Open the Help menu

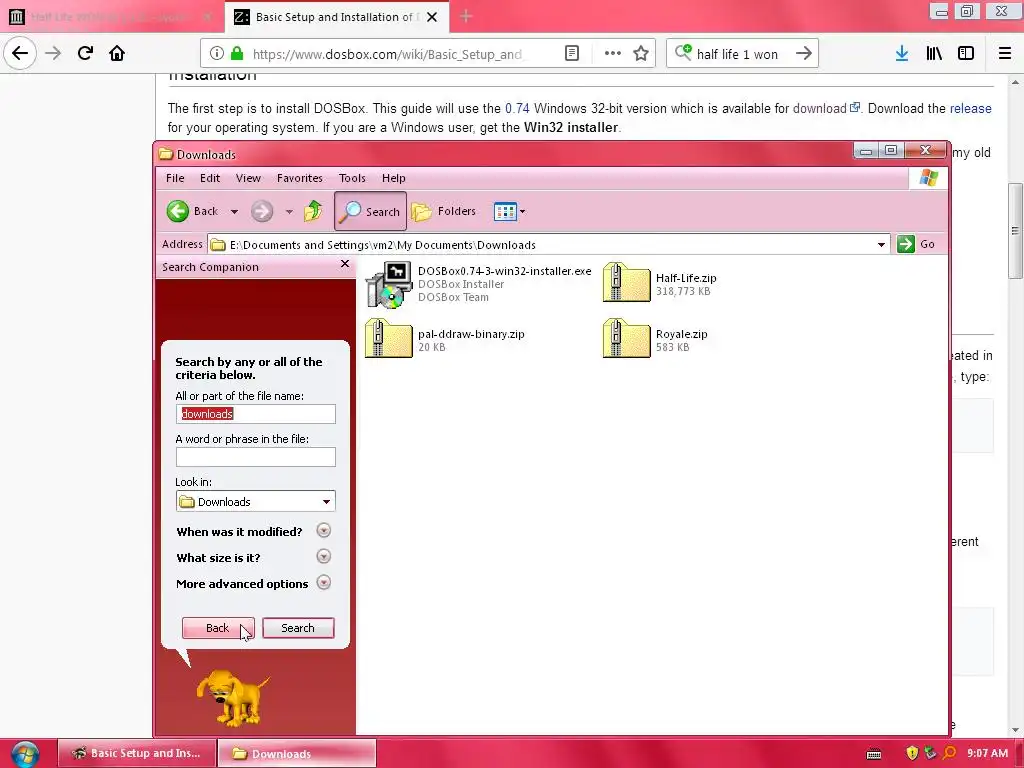[x=394, y=178]
